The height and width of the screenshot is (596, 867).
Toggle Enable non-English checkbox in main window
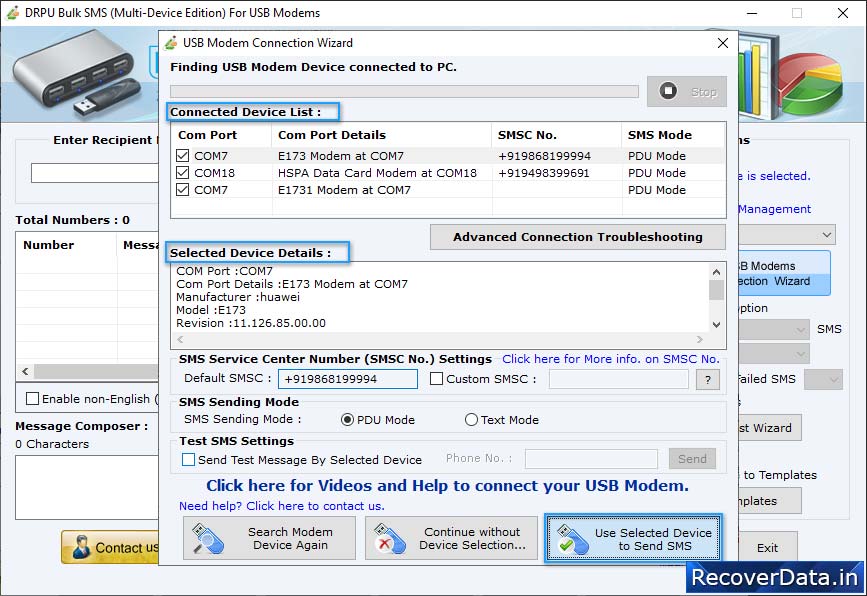[x=33, y=399]
